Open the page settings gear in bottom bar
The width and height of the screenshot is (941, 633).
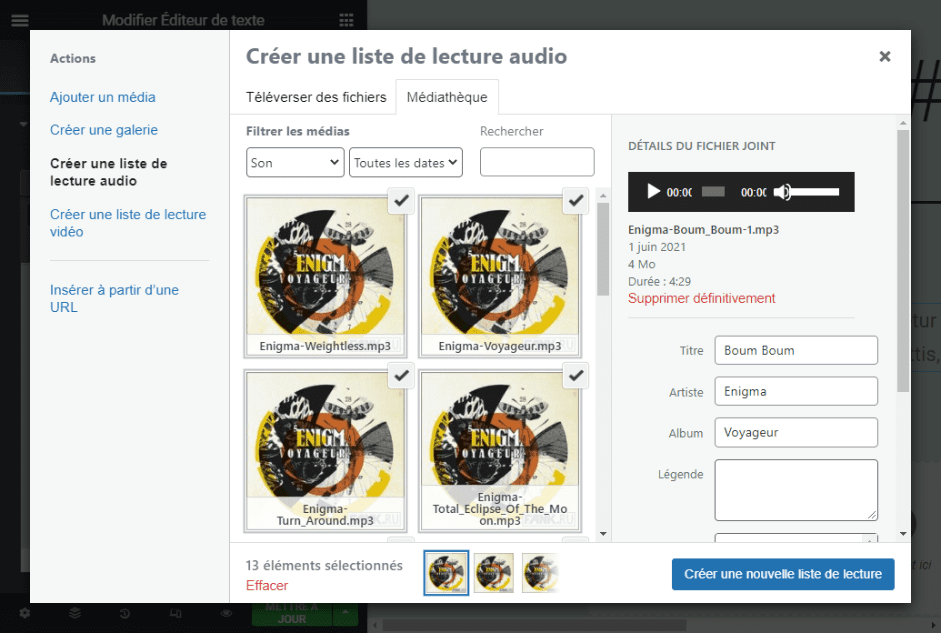[24, 613]
